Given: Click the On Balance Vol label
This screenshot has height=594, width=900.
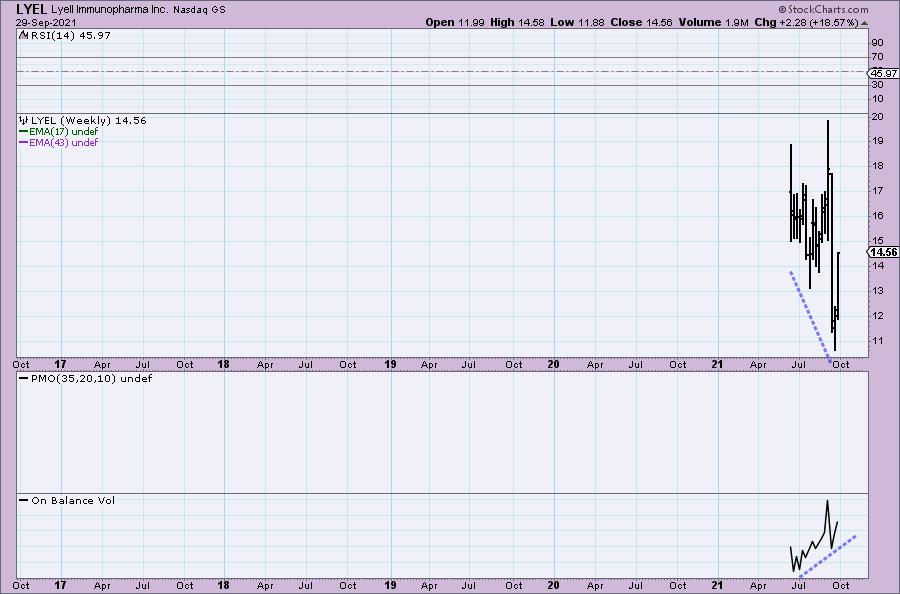Looking at the screenshot, I should (x=73, y=500).
